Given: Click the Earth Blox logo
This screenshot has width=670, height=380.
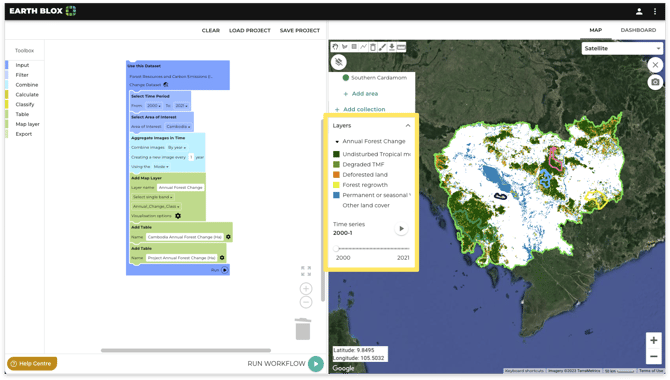Looking at the screenshot, I should pyautogui.click(x=43, y=11).
